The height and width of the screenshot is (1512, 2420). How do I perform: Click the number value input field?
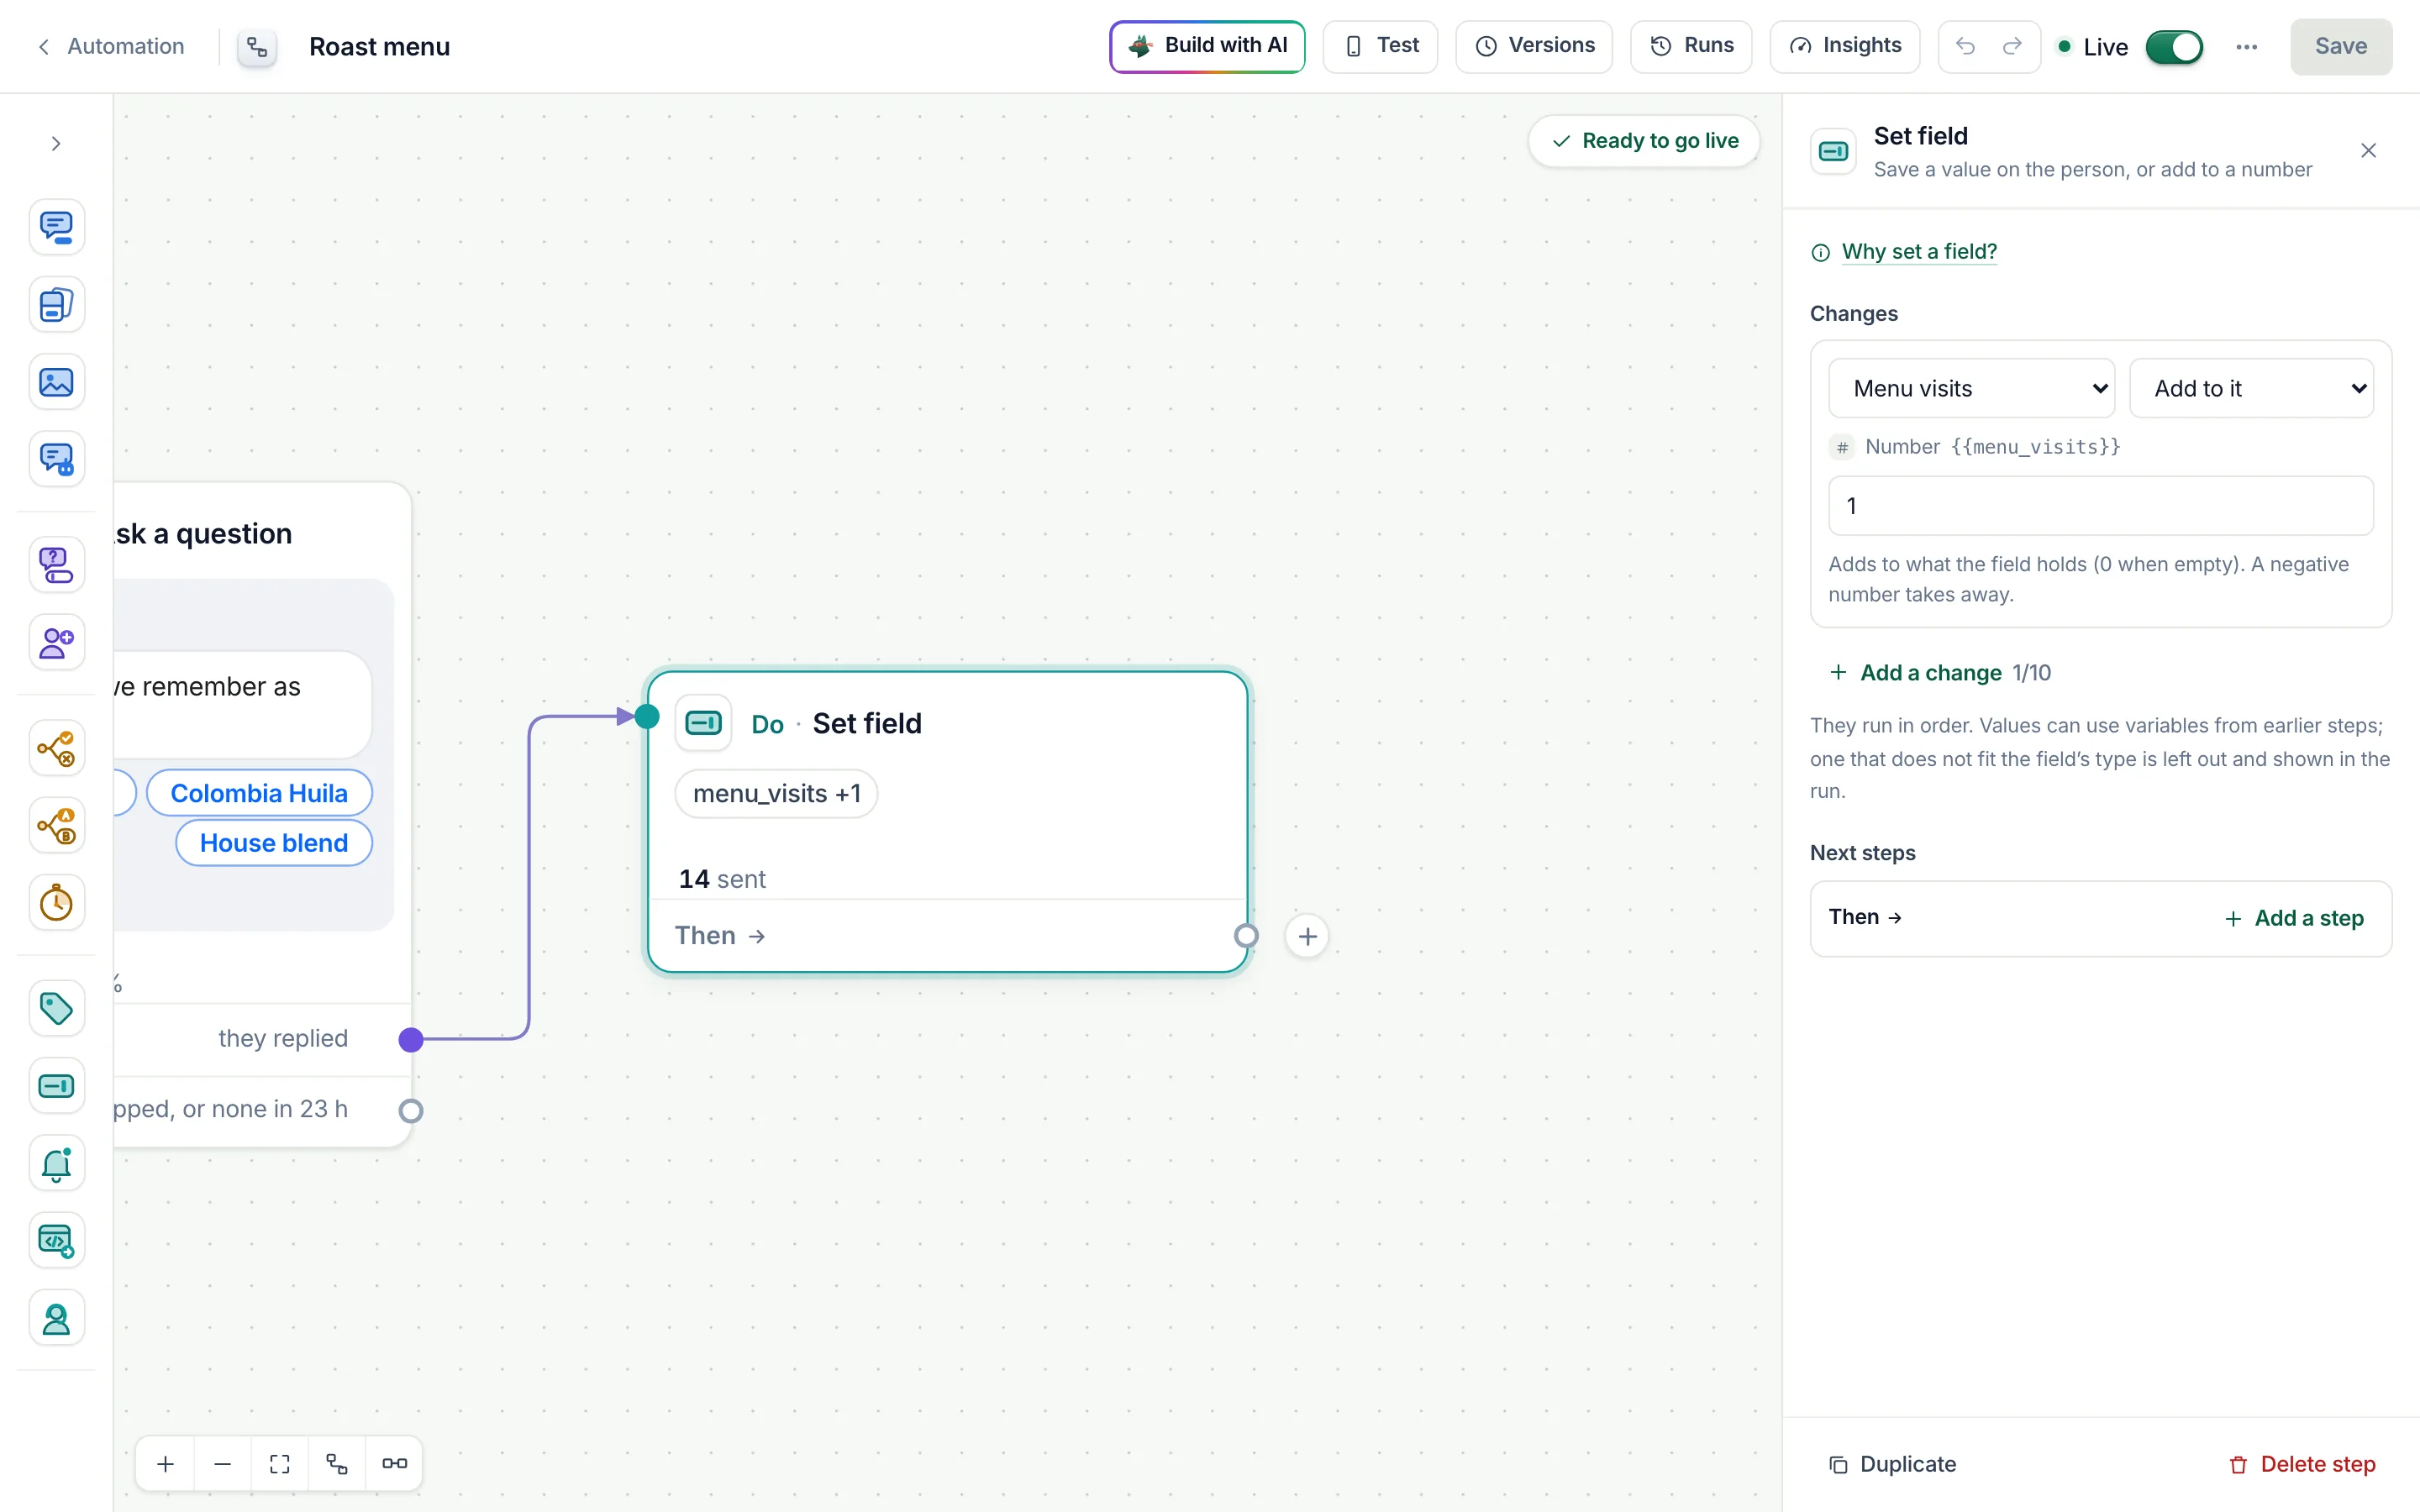(x=2101, y=506)
